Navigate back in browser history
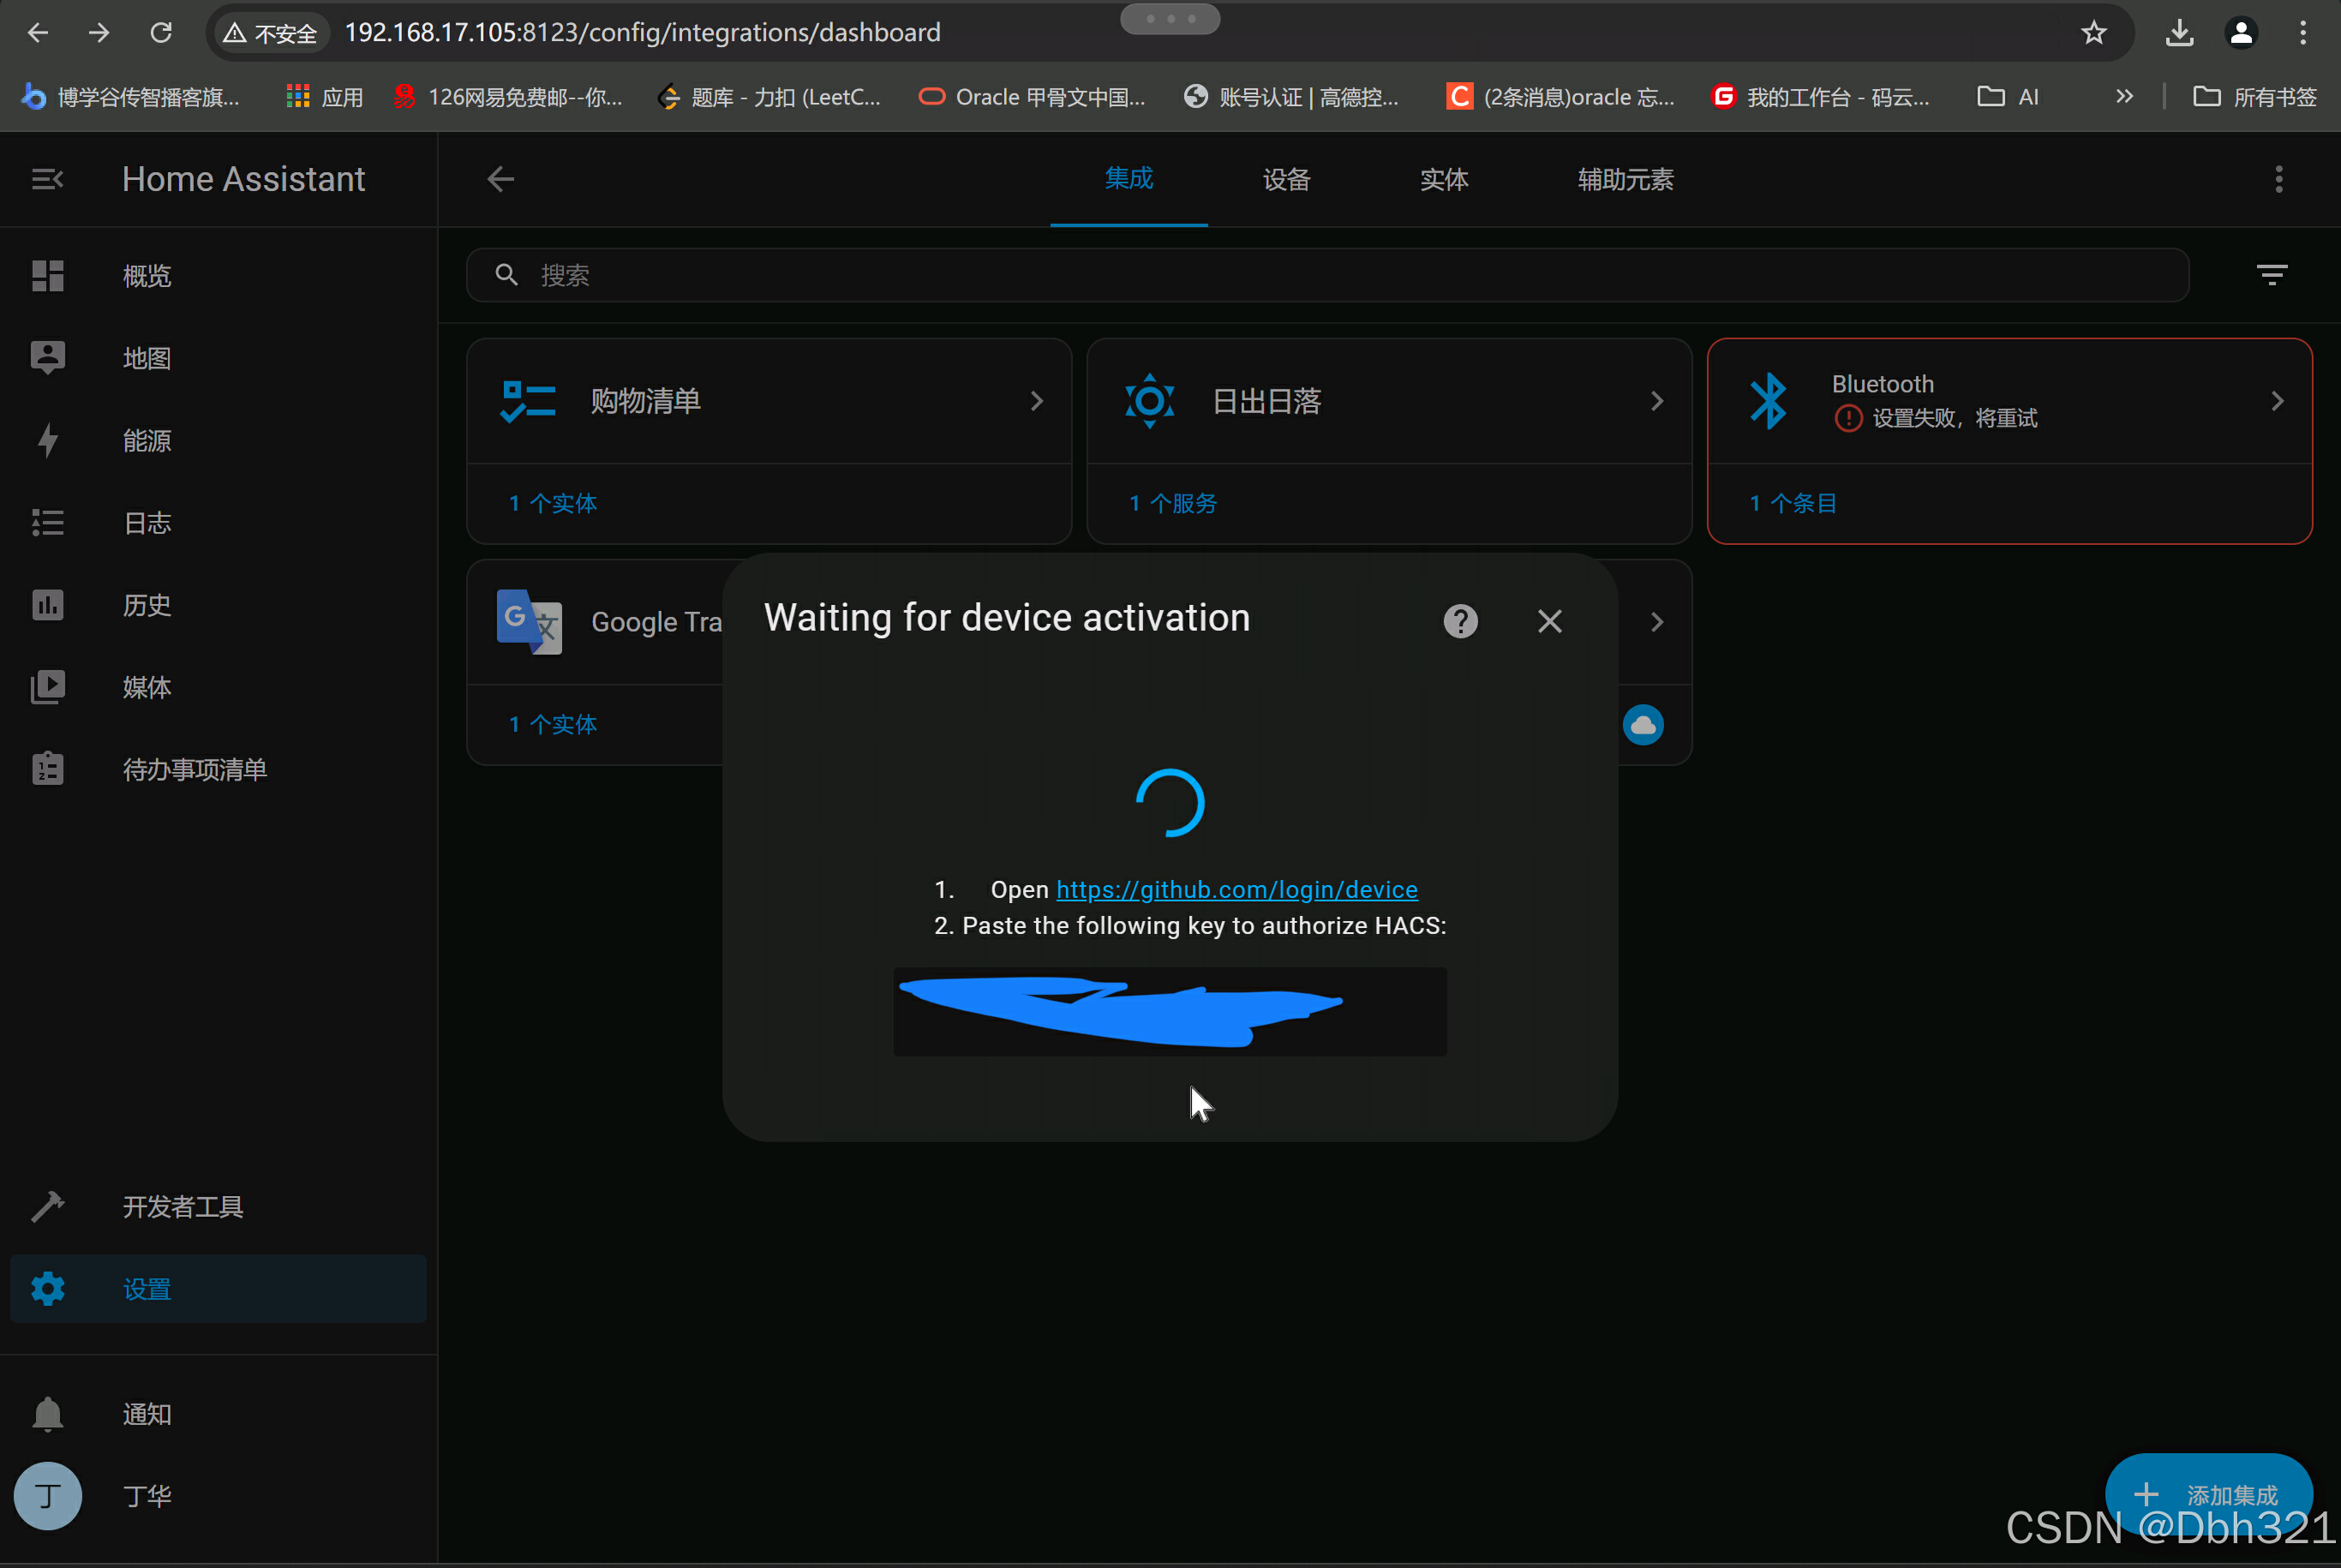The width and height of the screenshot is (2341, 1568). coord(38,33)
